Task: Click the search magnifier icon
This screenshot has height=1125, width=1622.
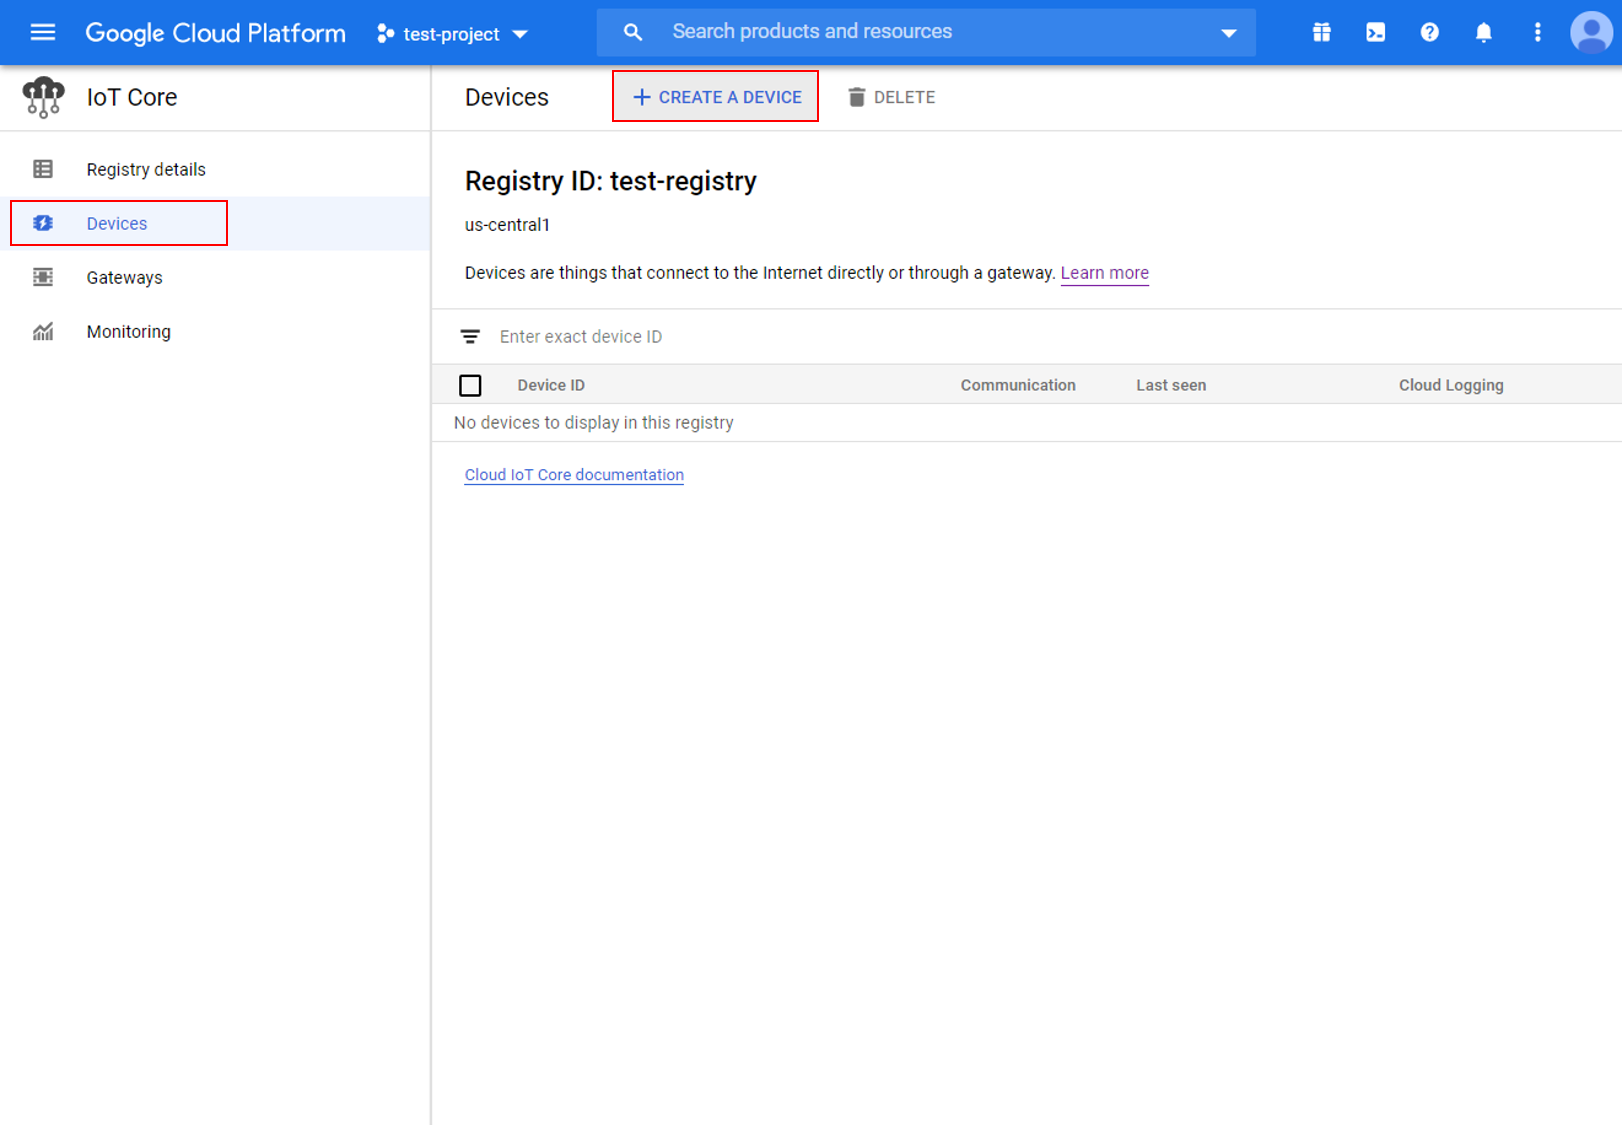Action: point(633,33)
